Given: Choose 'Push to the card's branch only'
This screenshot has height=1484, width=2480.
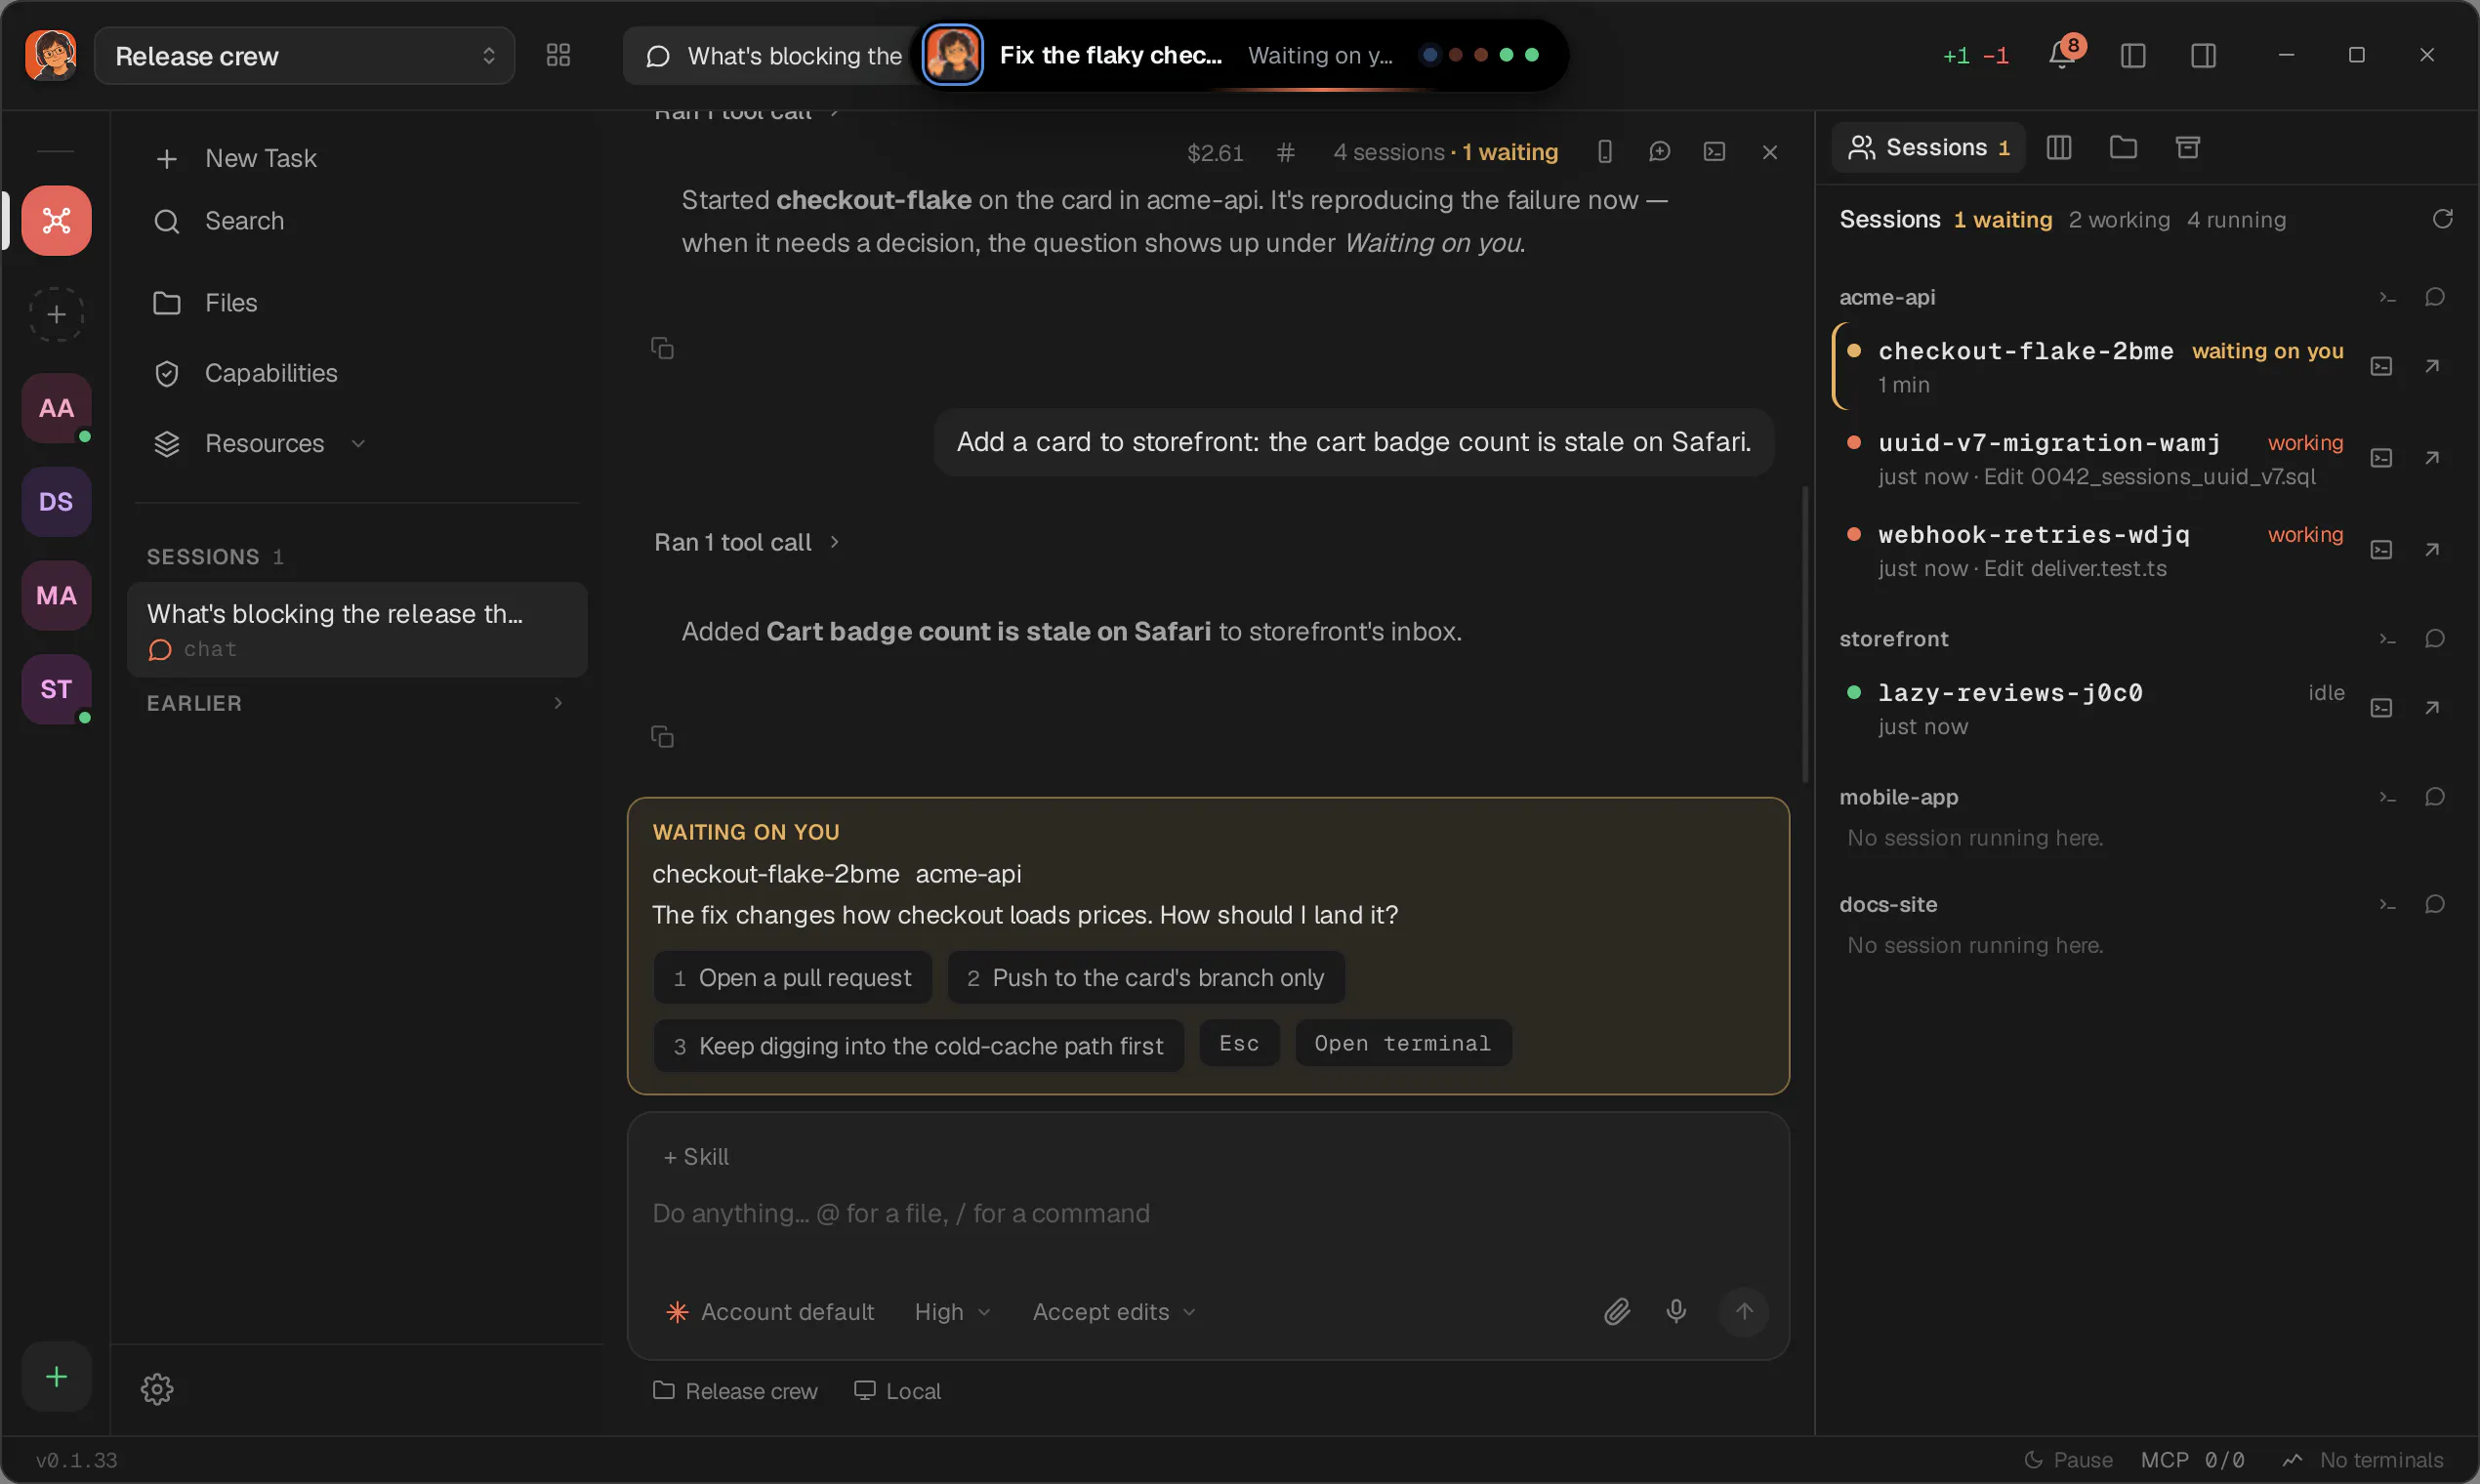Looking at the screenshot, I should point(1146,977).
